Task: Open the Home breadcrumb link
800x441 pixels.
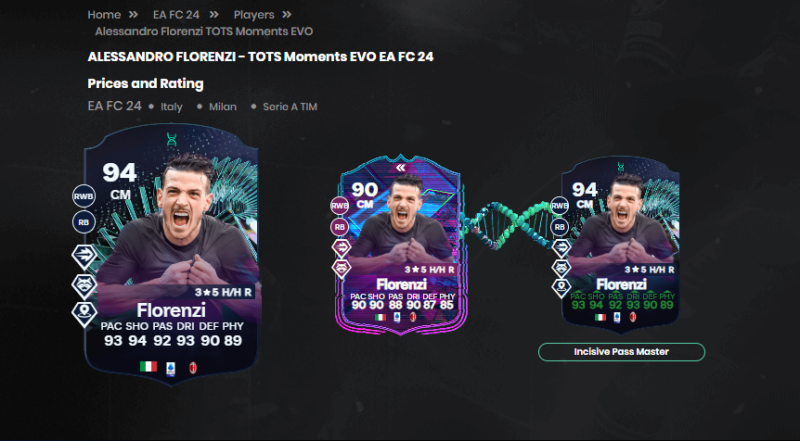Action: click(x=104, y=15)
